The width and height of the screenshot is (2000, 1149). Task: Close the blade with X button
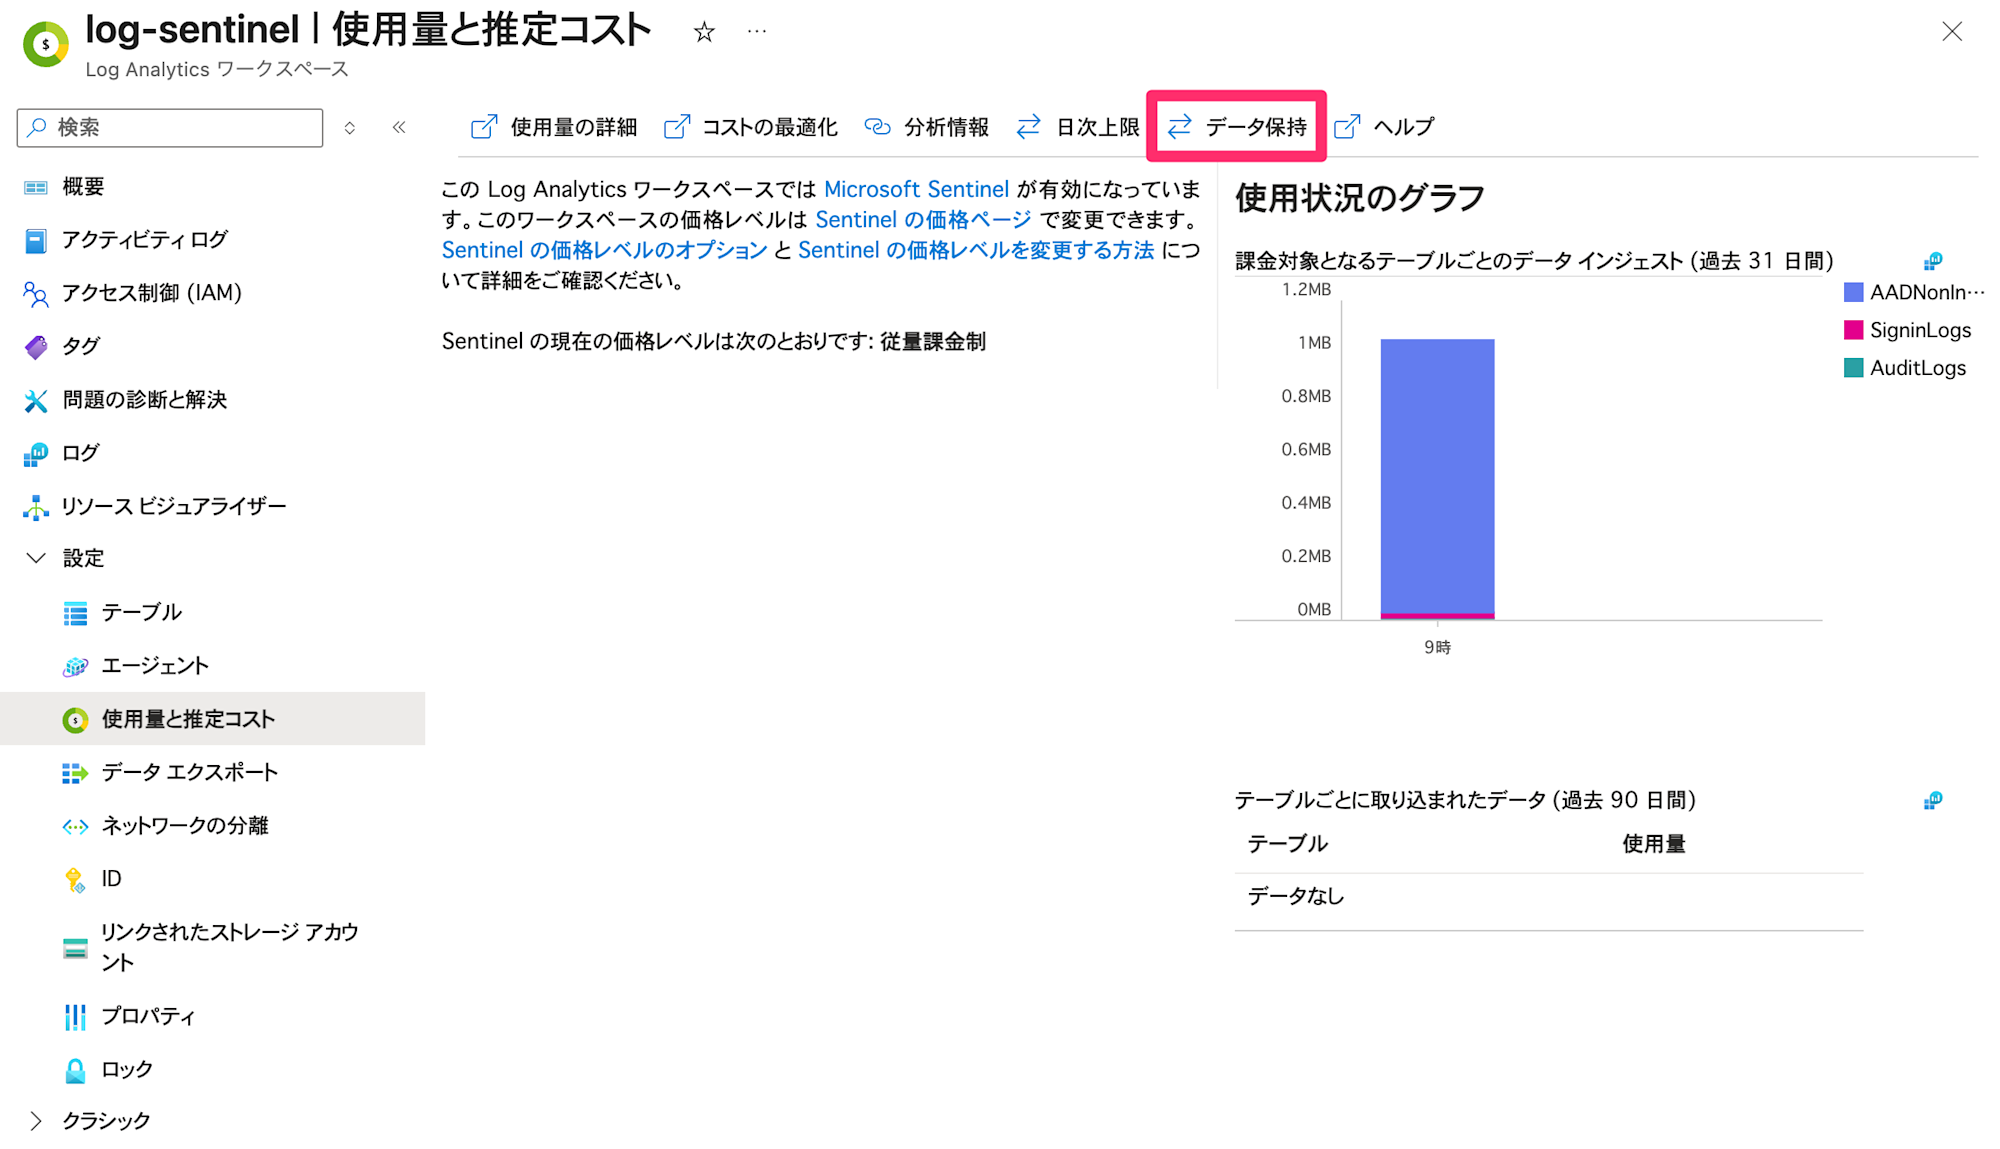(1952, 32)
